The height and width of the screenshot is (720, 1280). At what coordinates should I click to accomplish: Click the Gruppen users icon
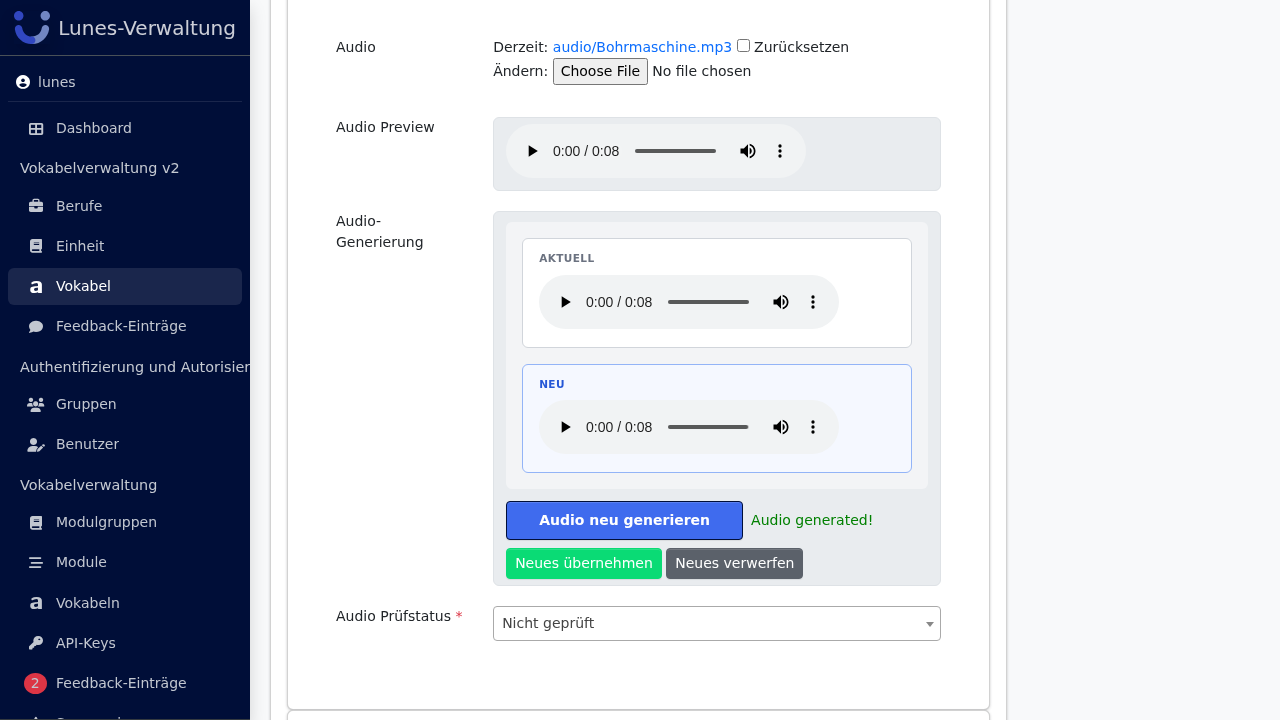36,404
